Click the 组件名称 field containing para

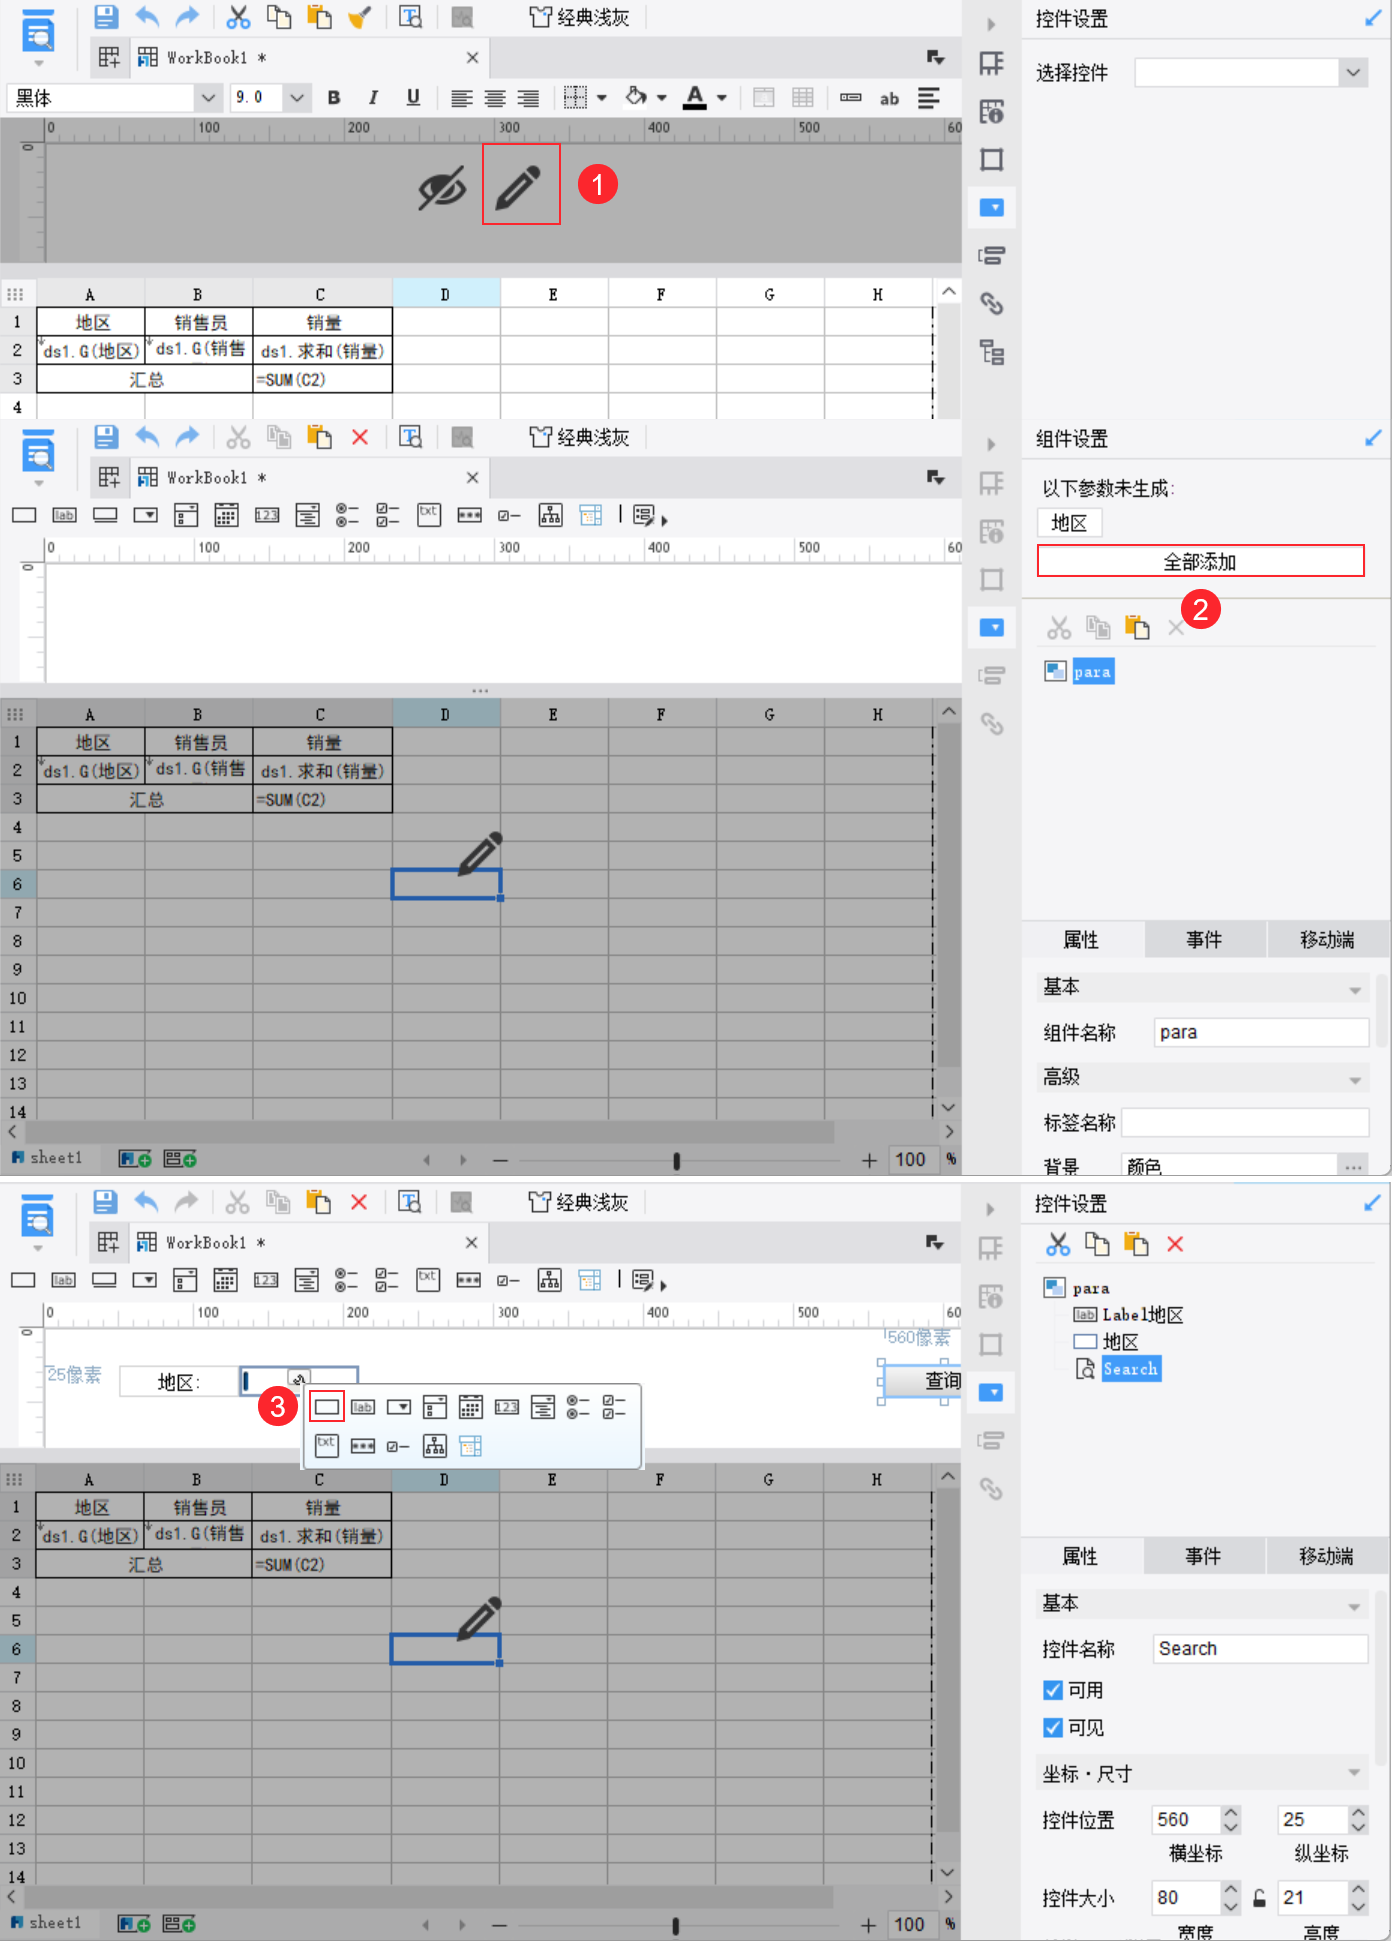[x=1261, y=1032]
